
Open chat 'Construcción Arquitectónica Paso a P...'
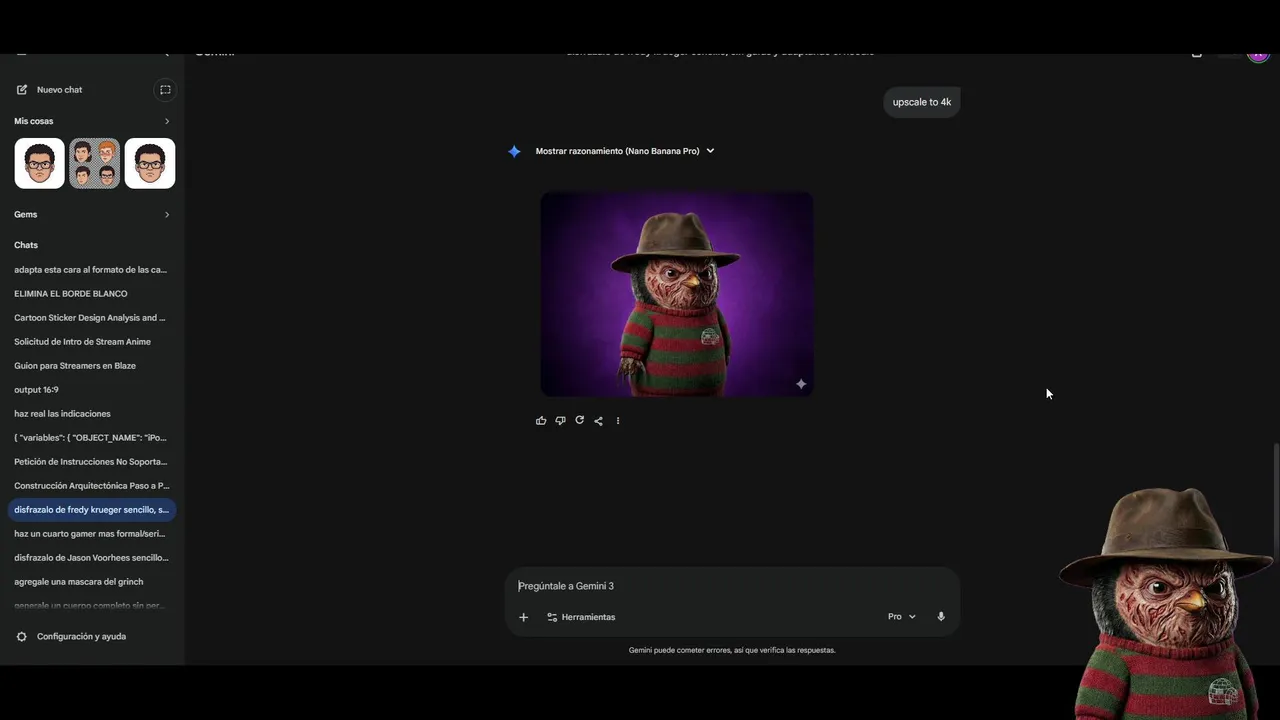coord(91,486)
